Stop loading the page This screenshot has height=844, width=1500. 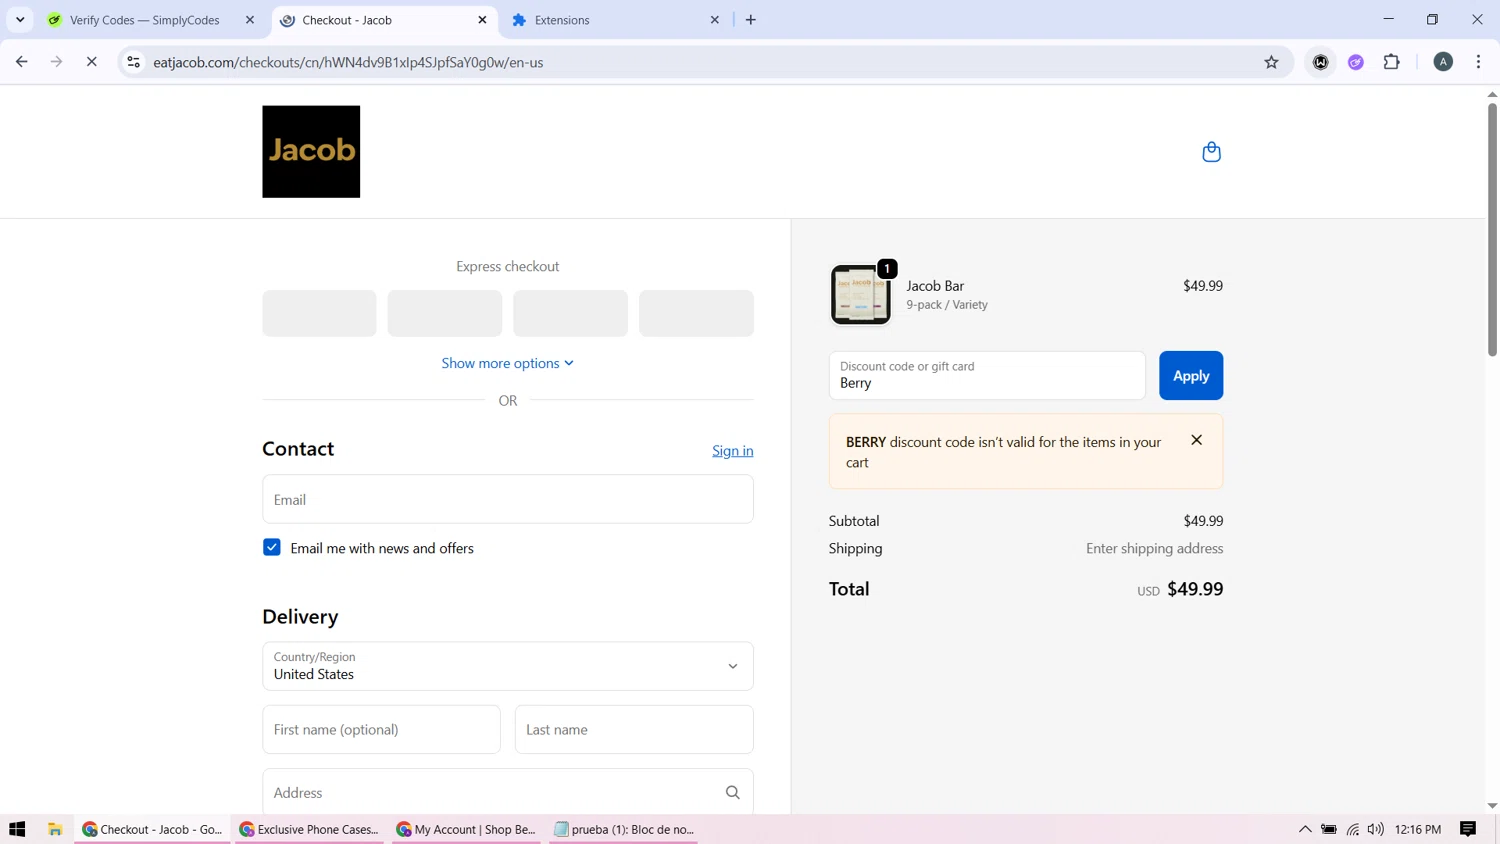(x=91, y=62)
